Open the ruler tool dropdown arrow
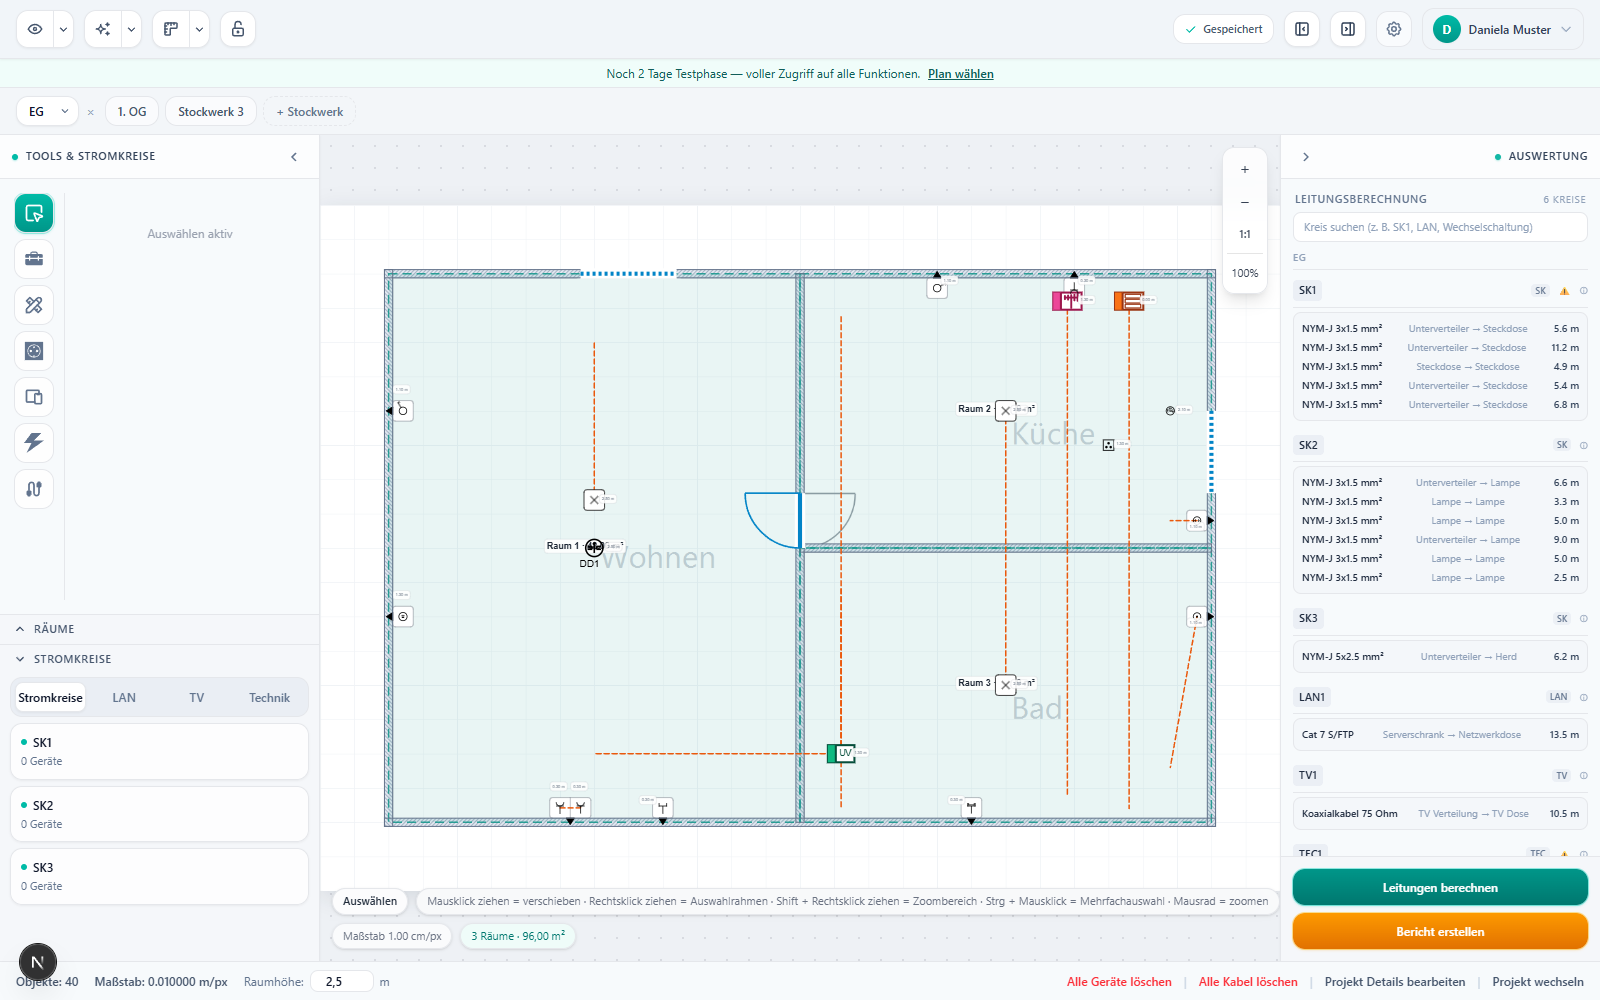 coord(199,29)
